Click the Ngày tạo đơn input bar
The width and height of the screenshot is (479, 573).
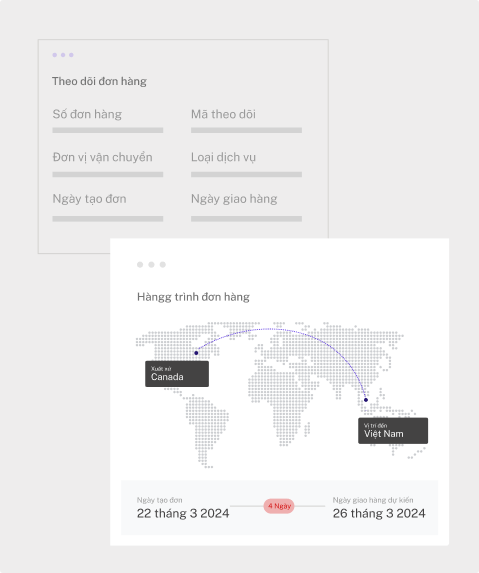pos(107,219)
